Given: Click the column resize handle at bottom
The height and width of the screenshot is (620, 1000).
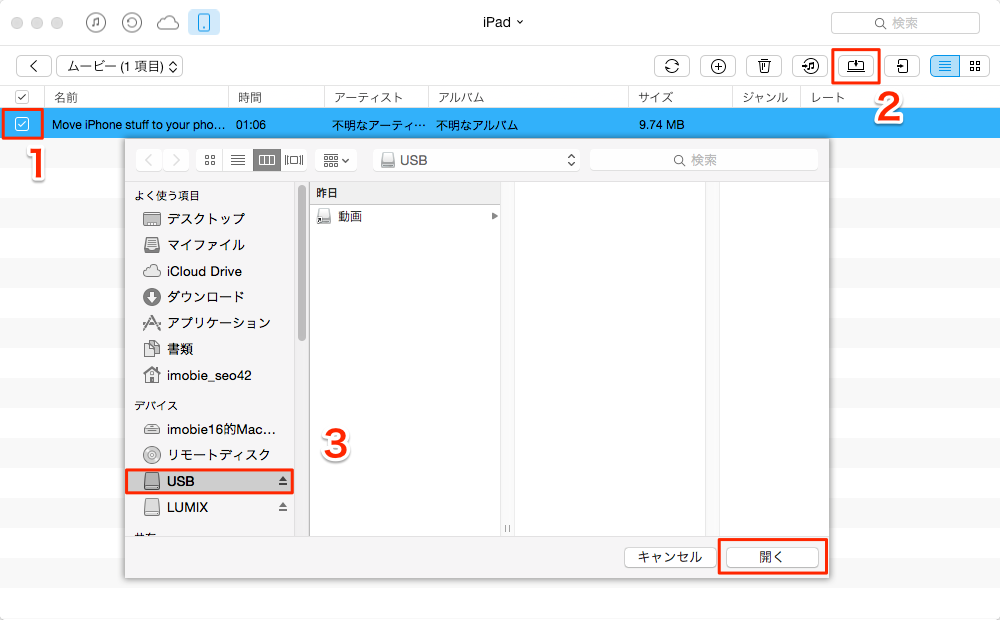Looking at the screenshot, I should click(507, 529).
